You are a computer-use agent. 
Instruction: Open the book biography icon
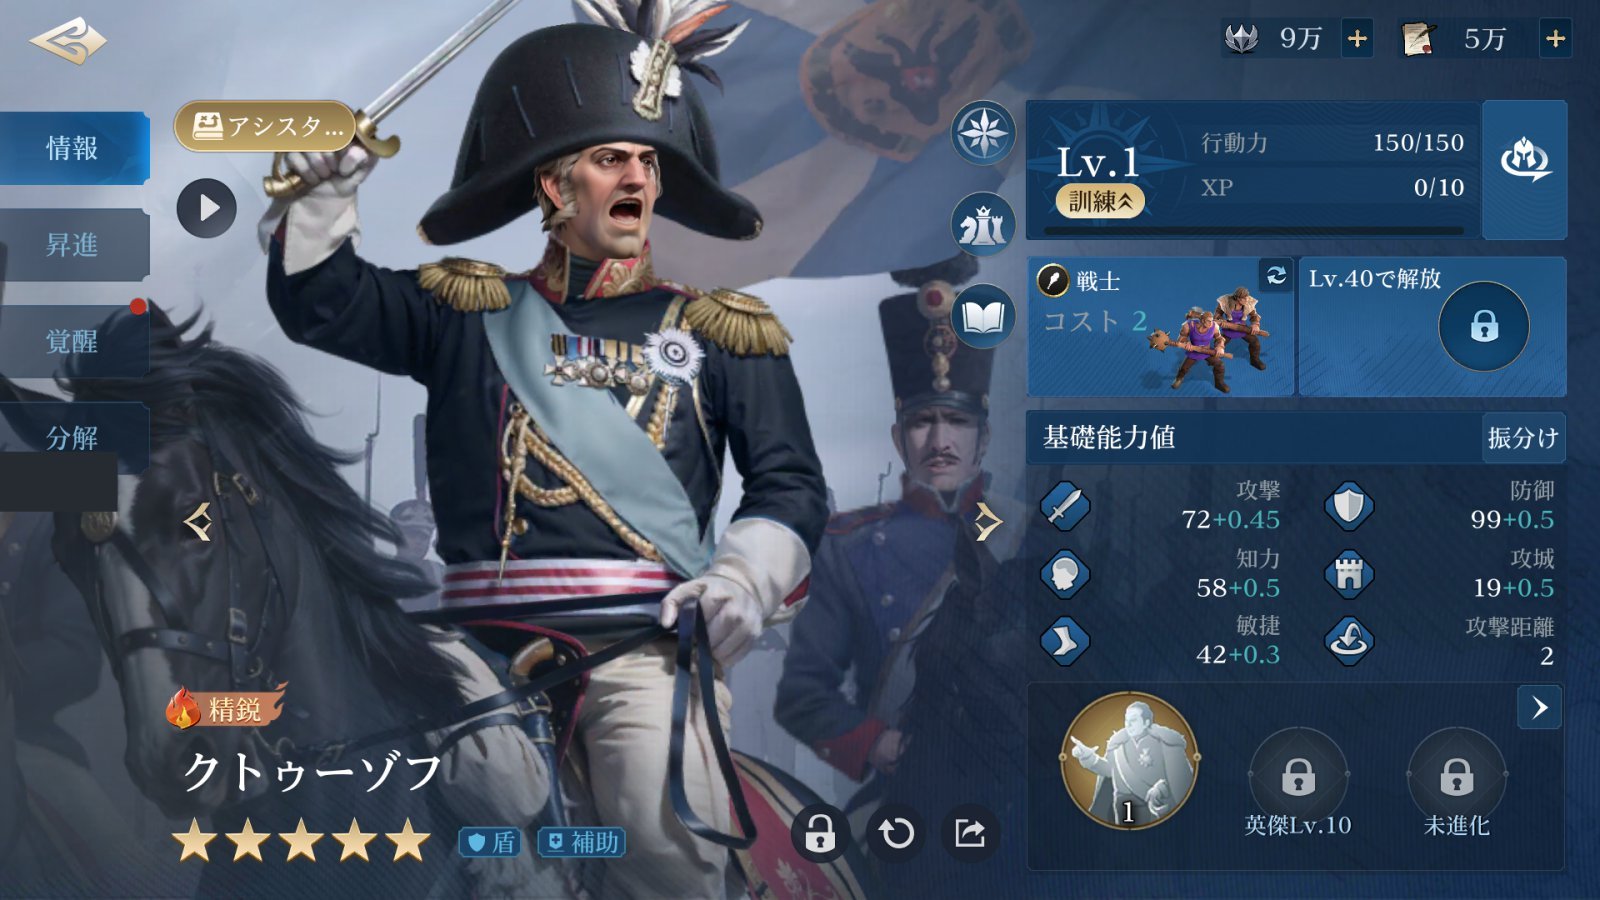[983, 317]
